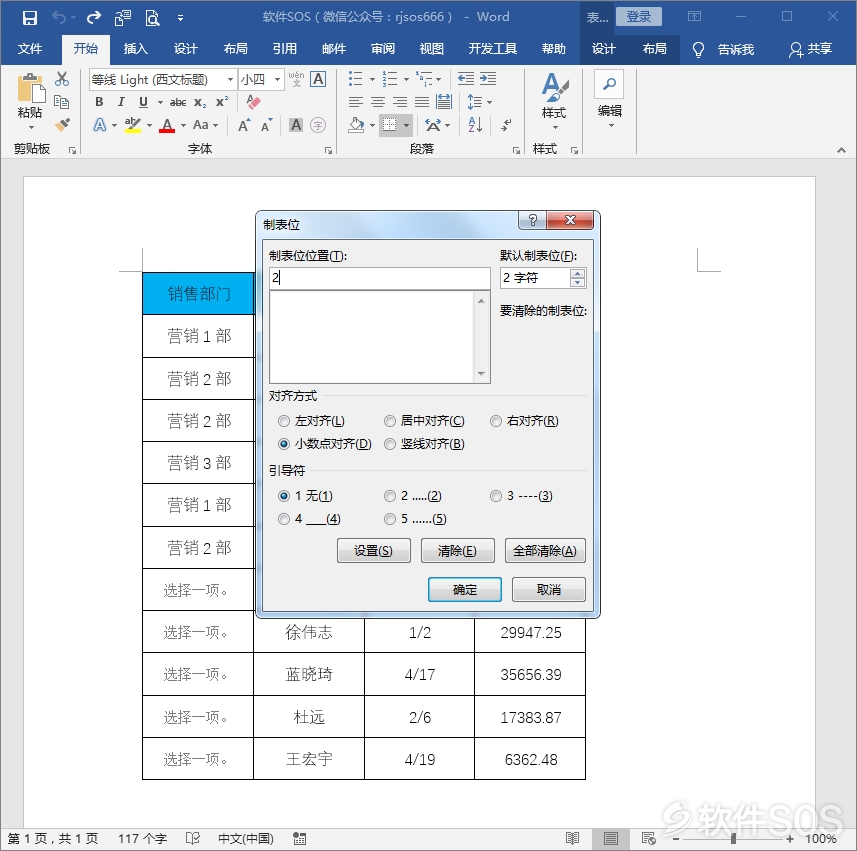Choose leader option 4 underline

point(284,519)
